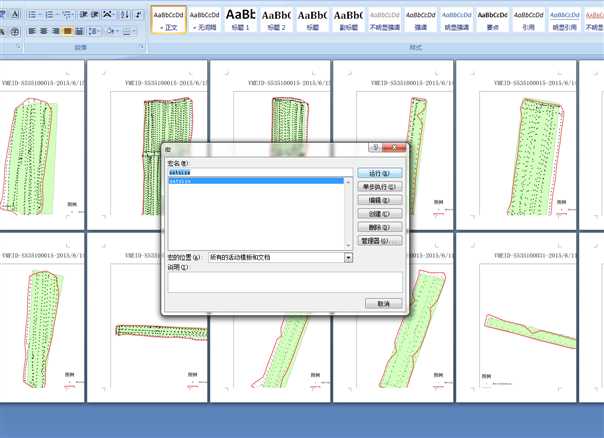Image resolution: width=604 pixels, height=438 pixels.
Task: Apply the 标题 2 style
Action: click(276, 20)
